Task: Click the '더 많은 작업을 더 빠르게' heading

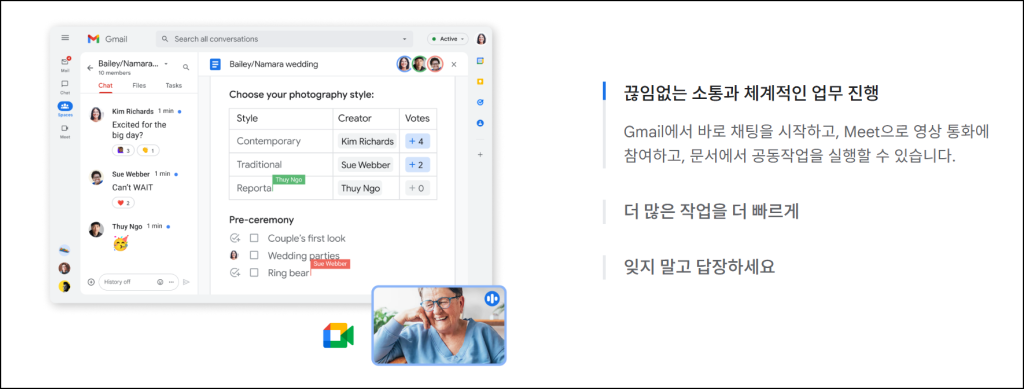Action: (702, 211)
